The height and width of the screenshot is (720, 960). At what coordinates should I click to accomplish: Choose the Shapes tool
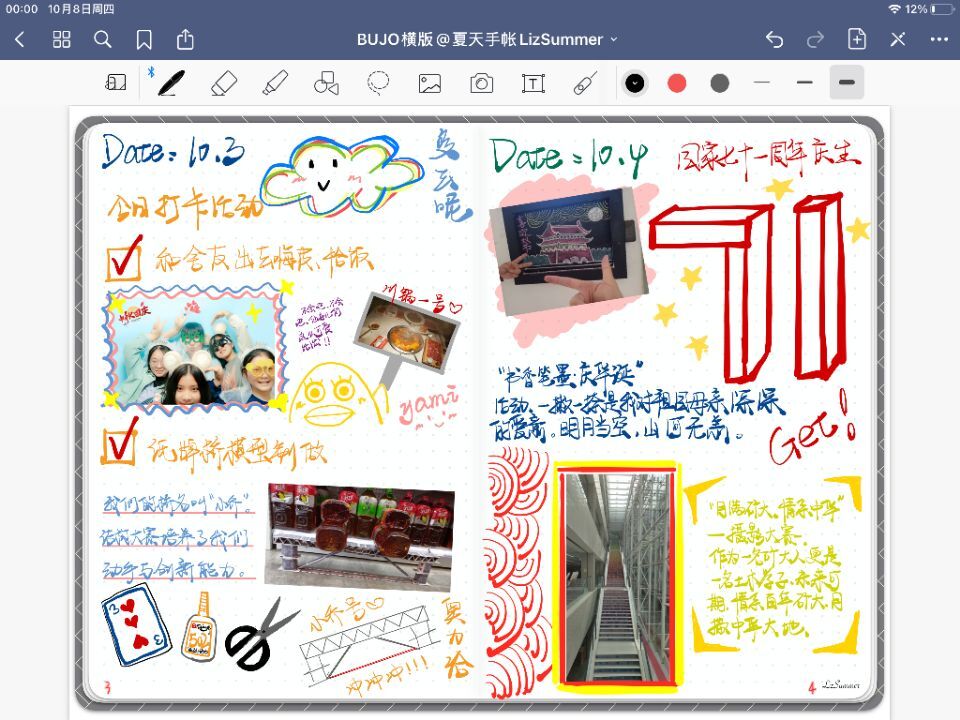tap(326, 83)
